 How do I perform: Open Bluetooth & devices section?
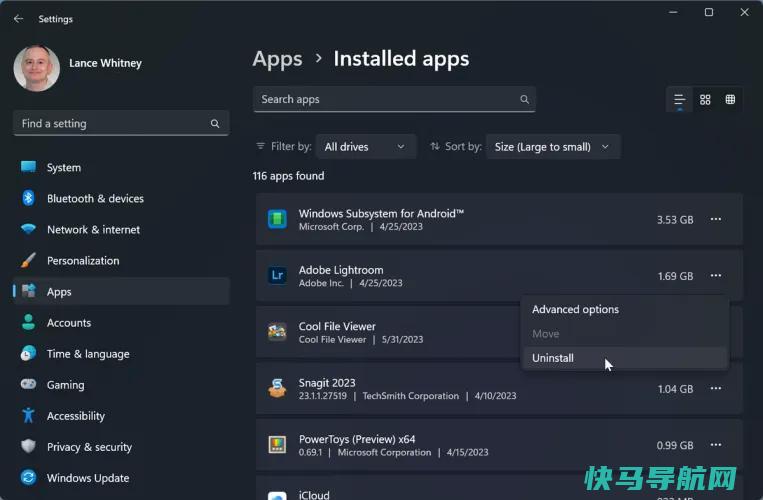(121, 198)
